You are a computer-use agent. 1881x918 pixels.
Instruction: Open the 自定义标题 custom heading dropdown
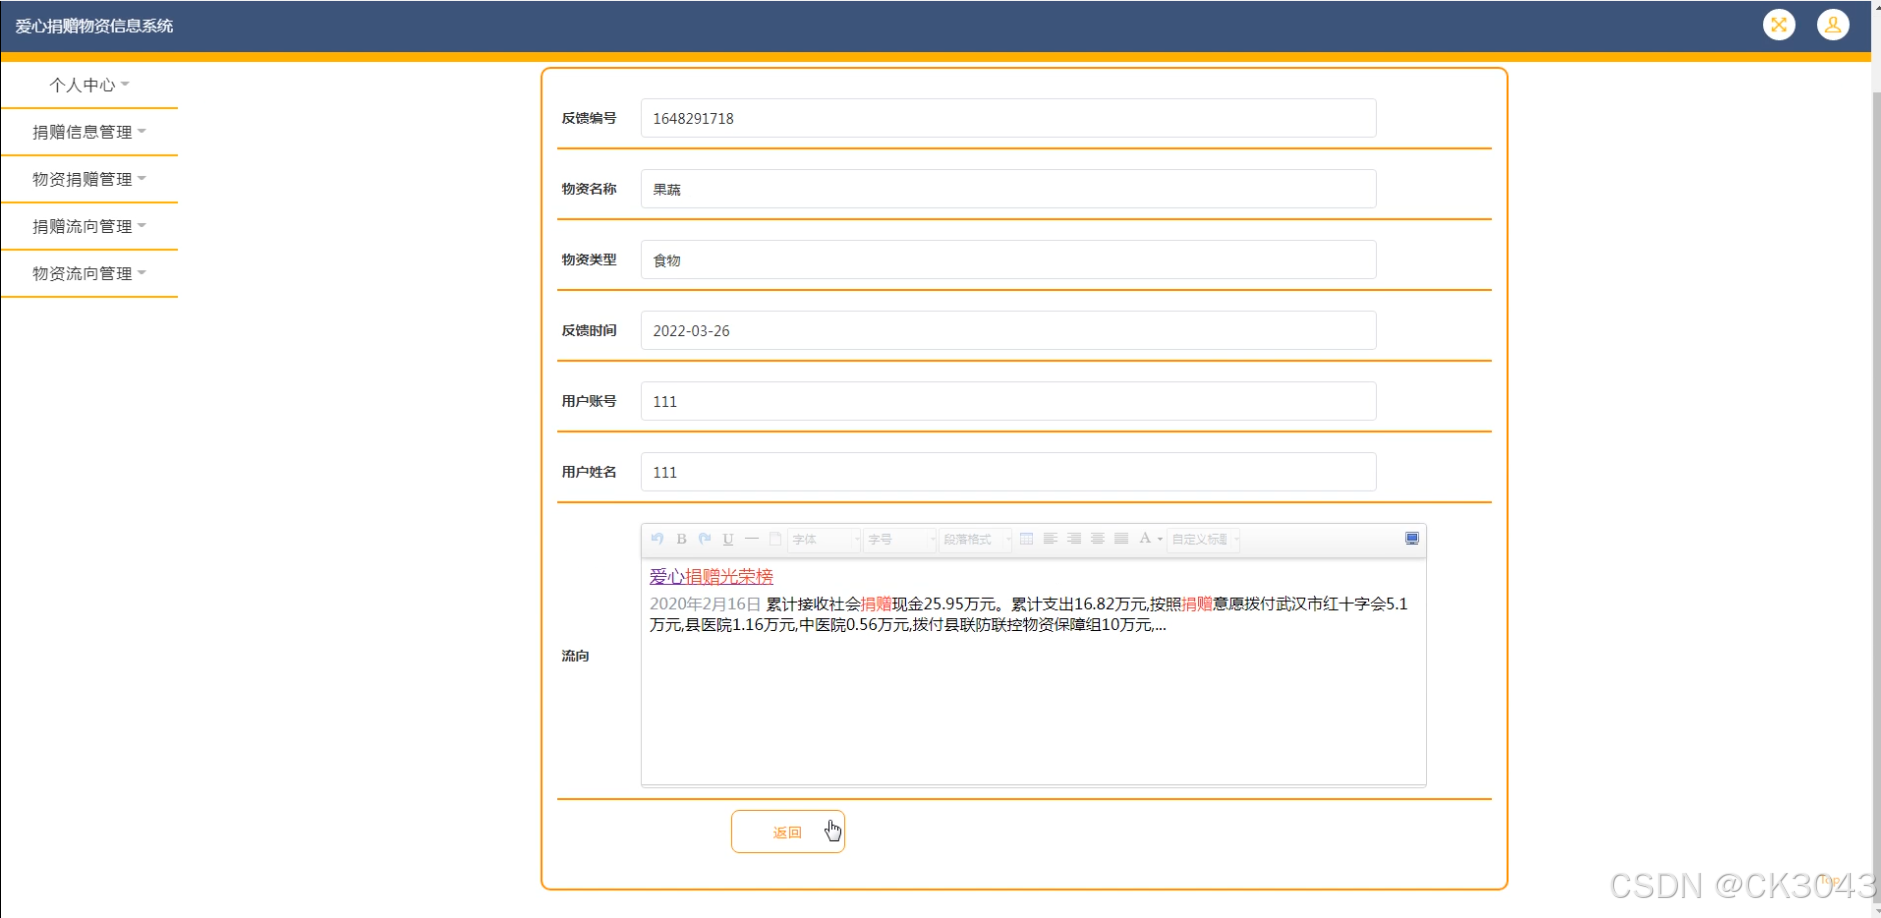point(1204,539)
